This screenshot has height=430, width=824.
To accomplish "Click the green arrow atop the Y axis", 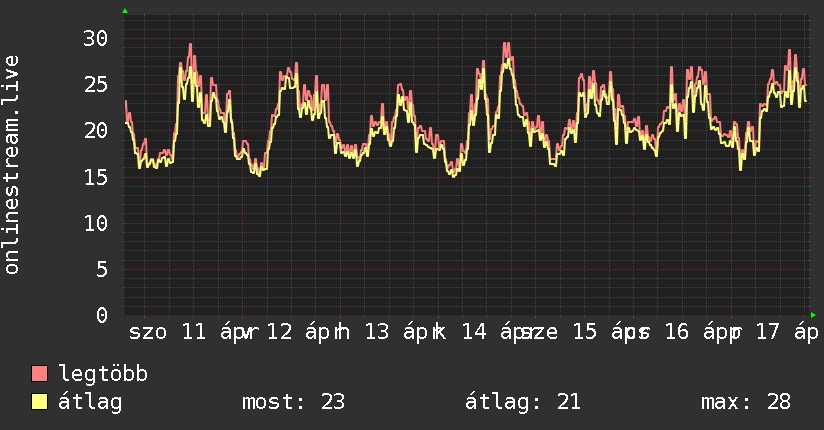I will coord(125,11).
